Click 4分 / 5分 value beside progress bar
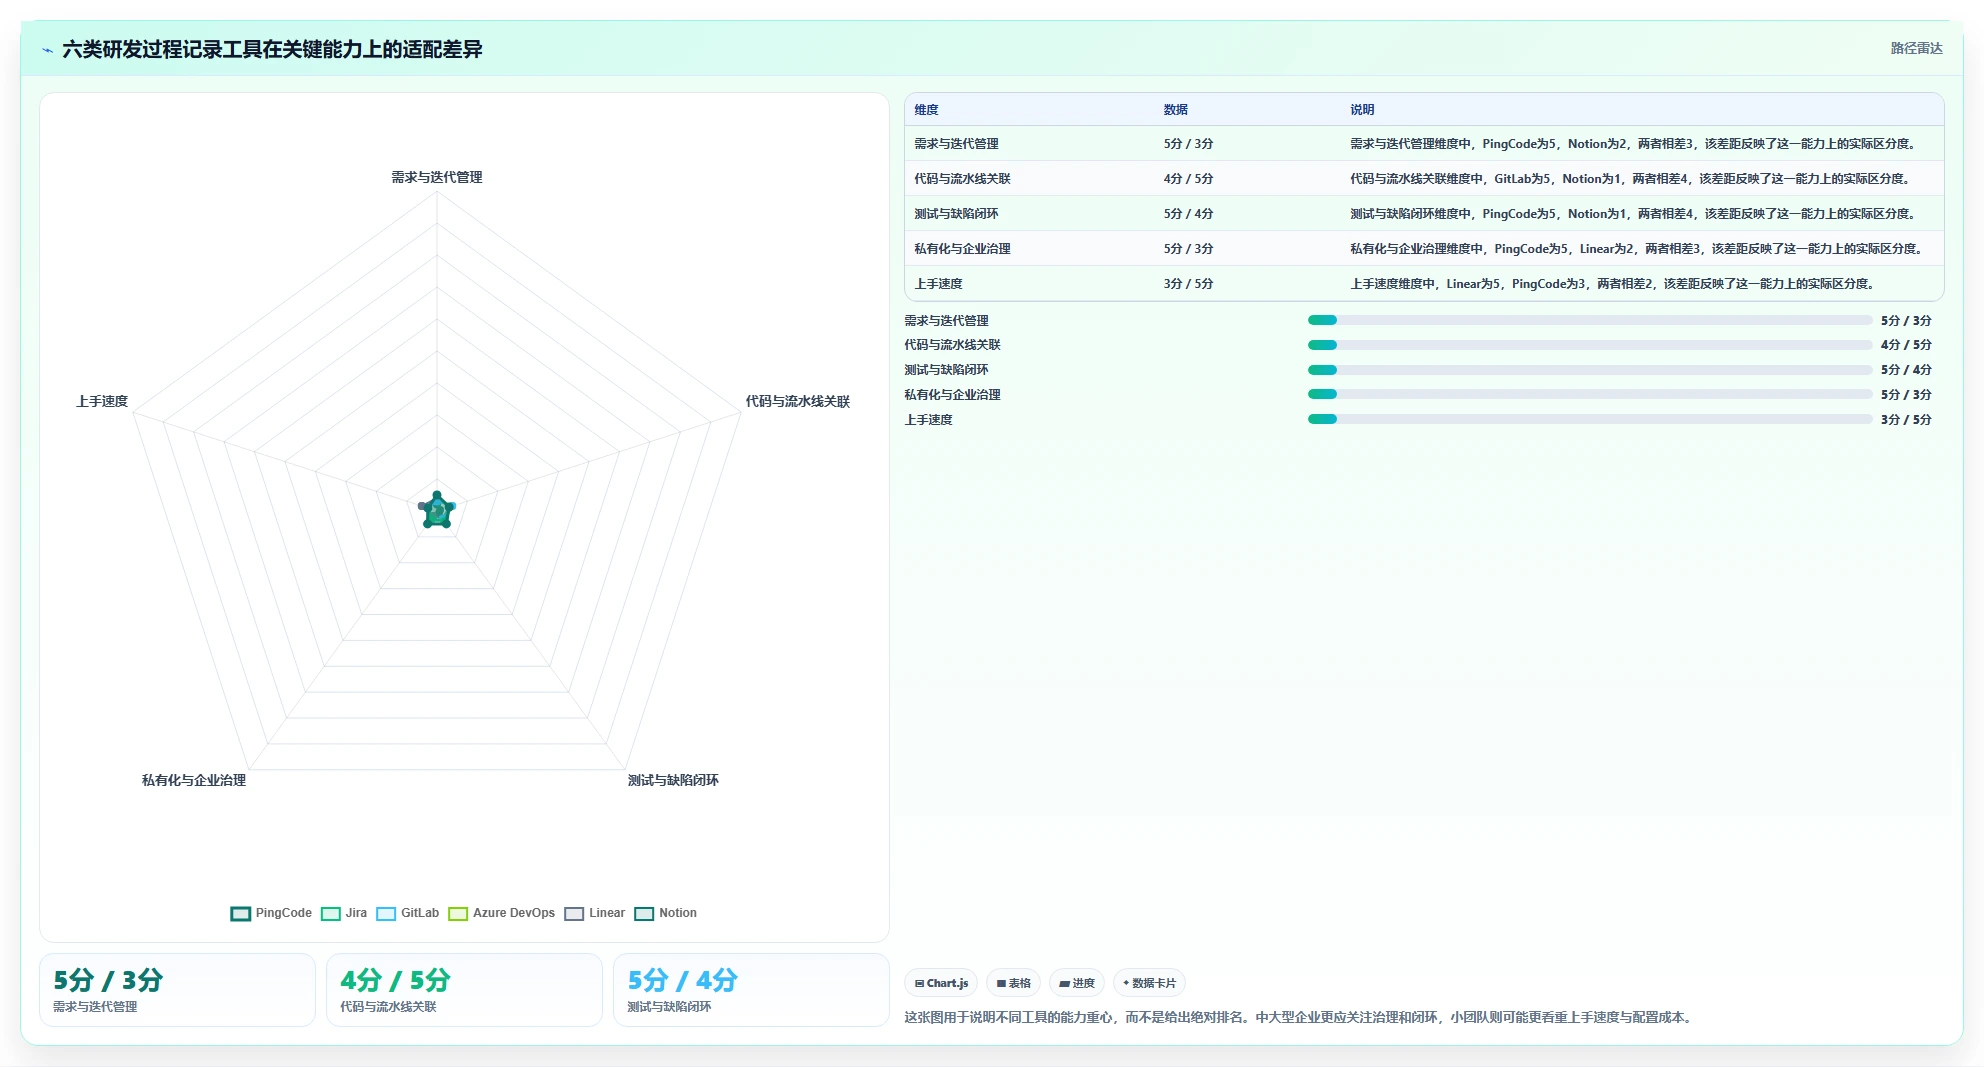The height and width of the screenshot is (1067, 1984). point(1906,345)
